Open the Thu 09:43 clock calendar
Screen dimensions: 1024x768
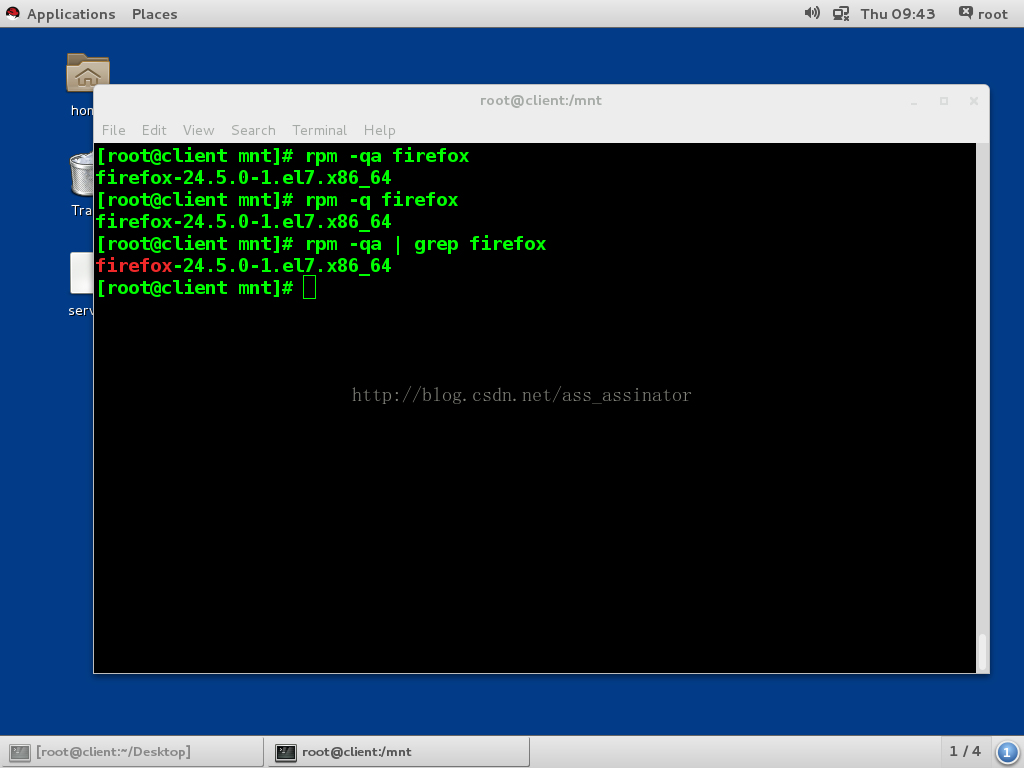pos(897,14)
